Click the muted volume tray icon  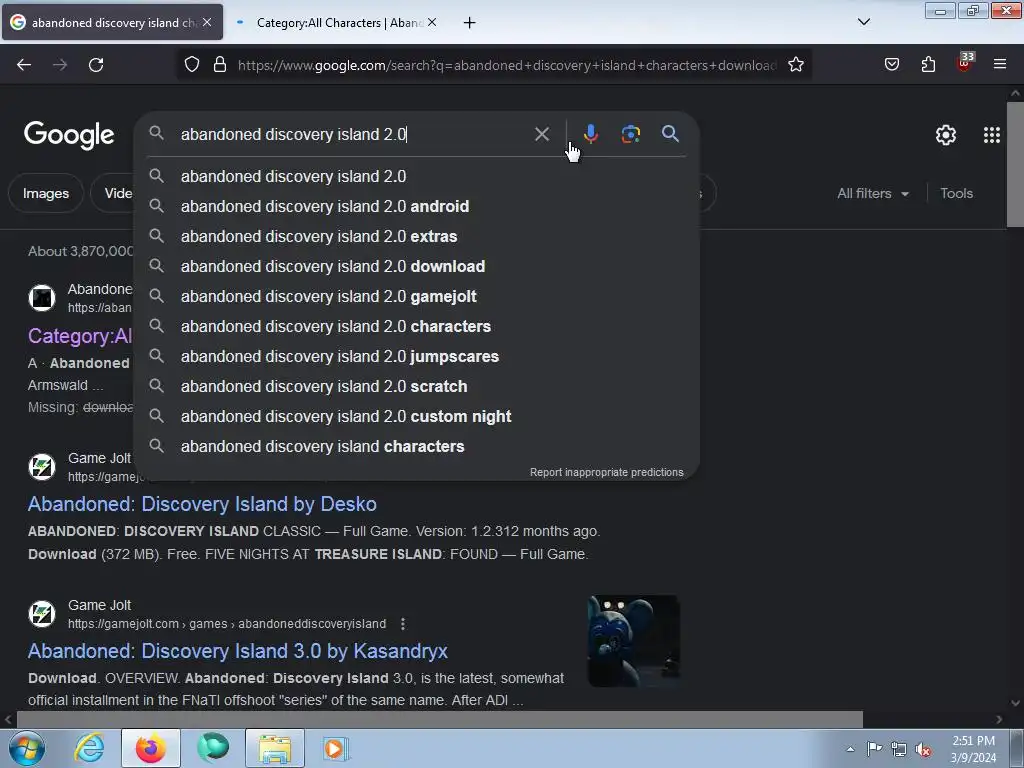pos(923,749)
